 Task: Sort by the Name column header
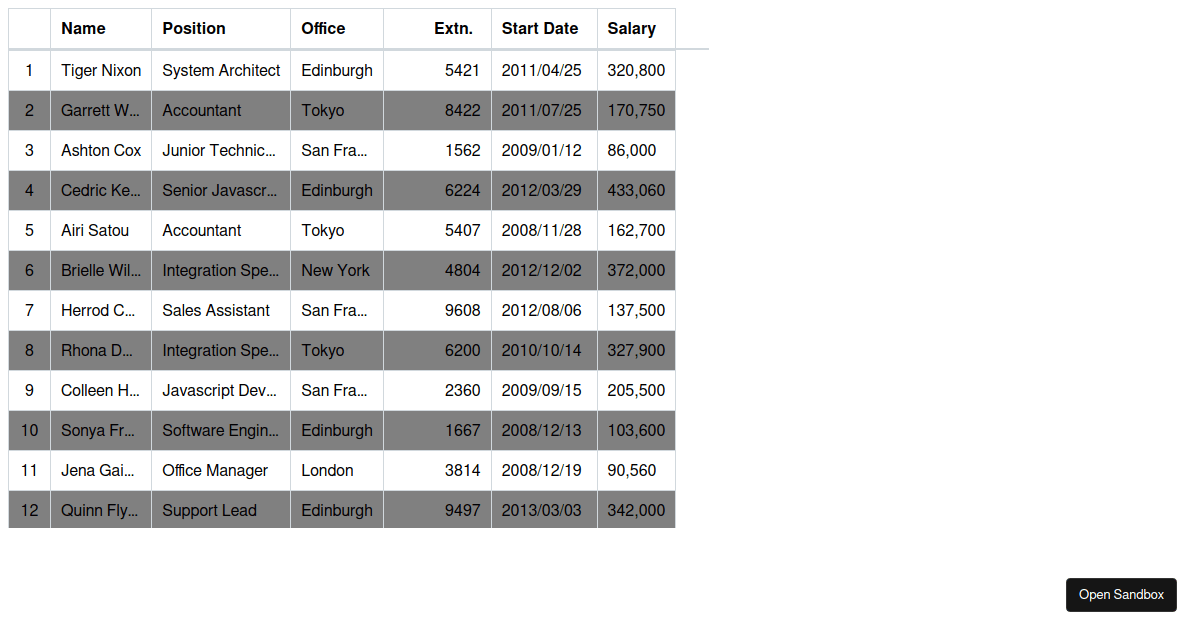point(101,28)
